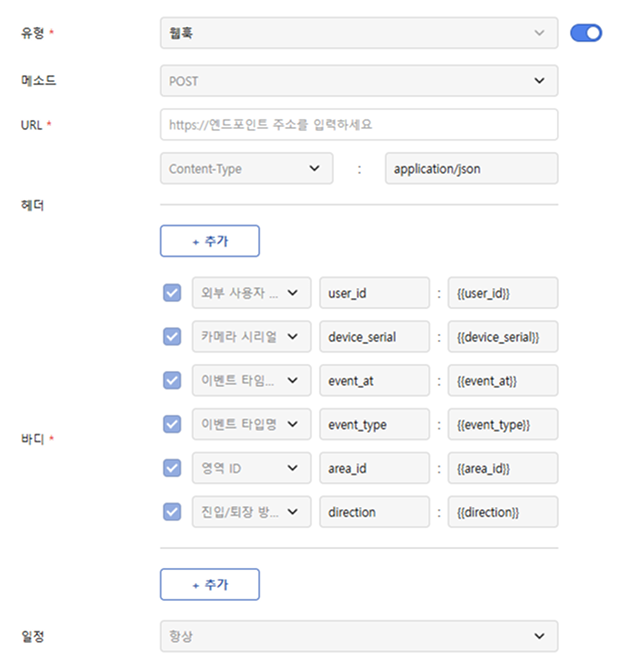
Task: Uncheck the user_id body row checkbox
Action: 172,293
